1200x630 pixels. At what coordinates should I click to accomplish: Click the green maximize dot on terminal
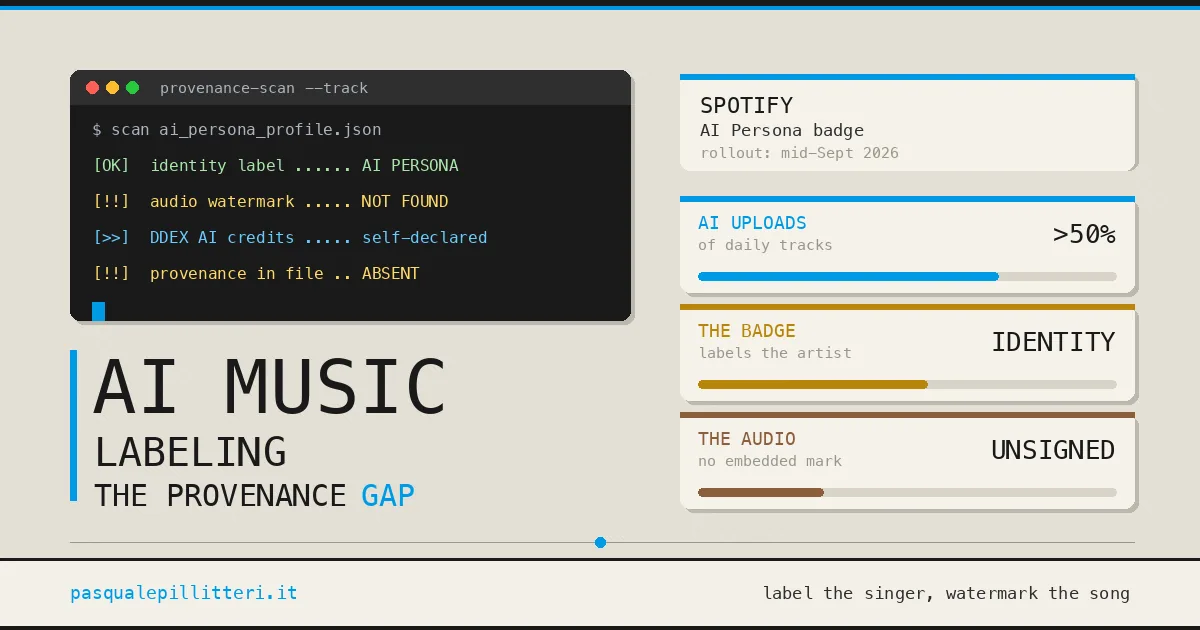[132, 88]
